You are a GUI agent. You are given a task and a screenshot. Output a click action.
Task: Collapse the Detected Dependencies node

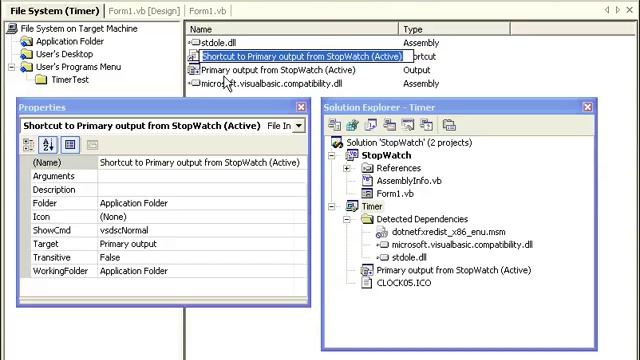[347, 219]
